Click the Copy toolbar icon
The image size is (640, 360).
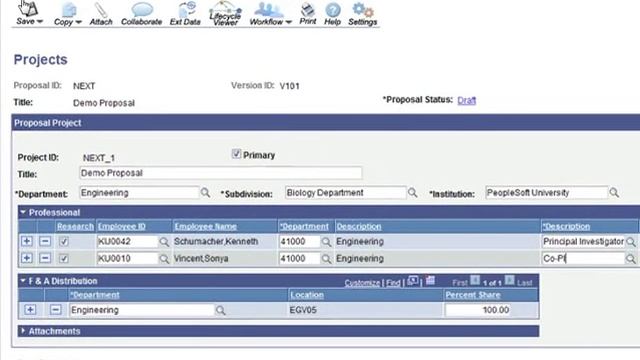pos(69,10)
